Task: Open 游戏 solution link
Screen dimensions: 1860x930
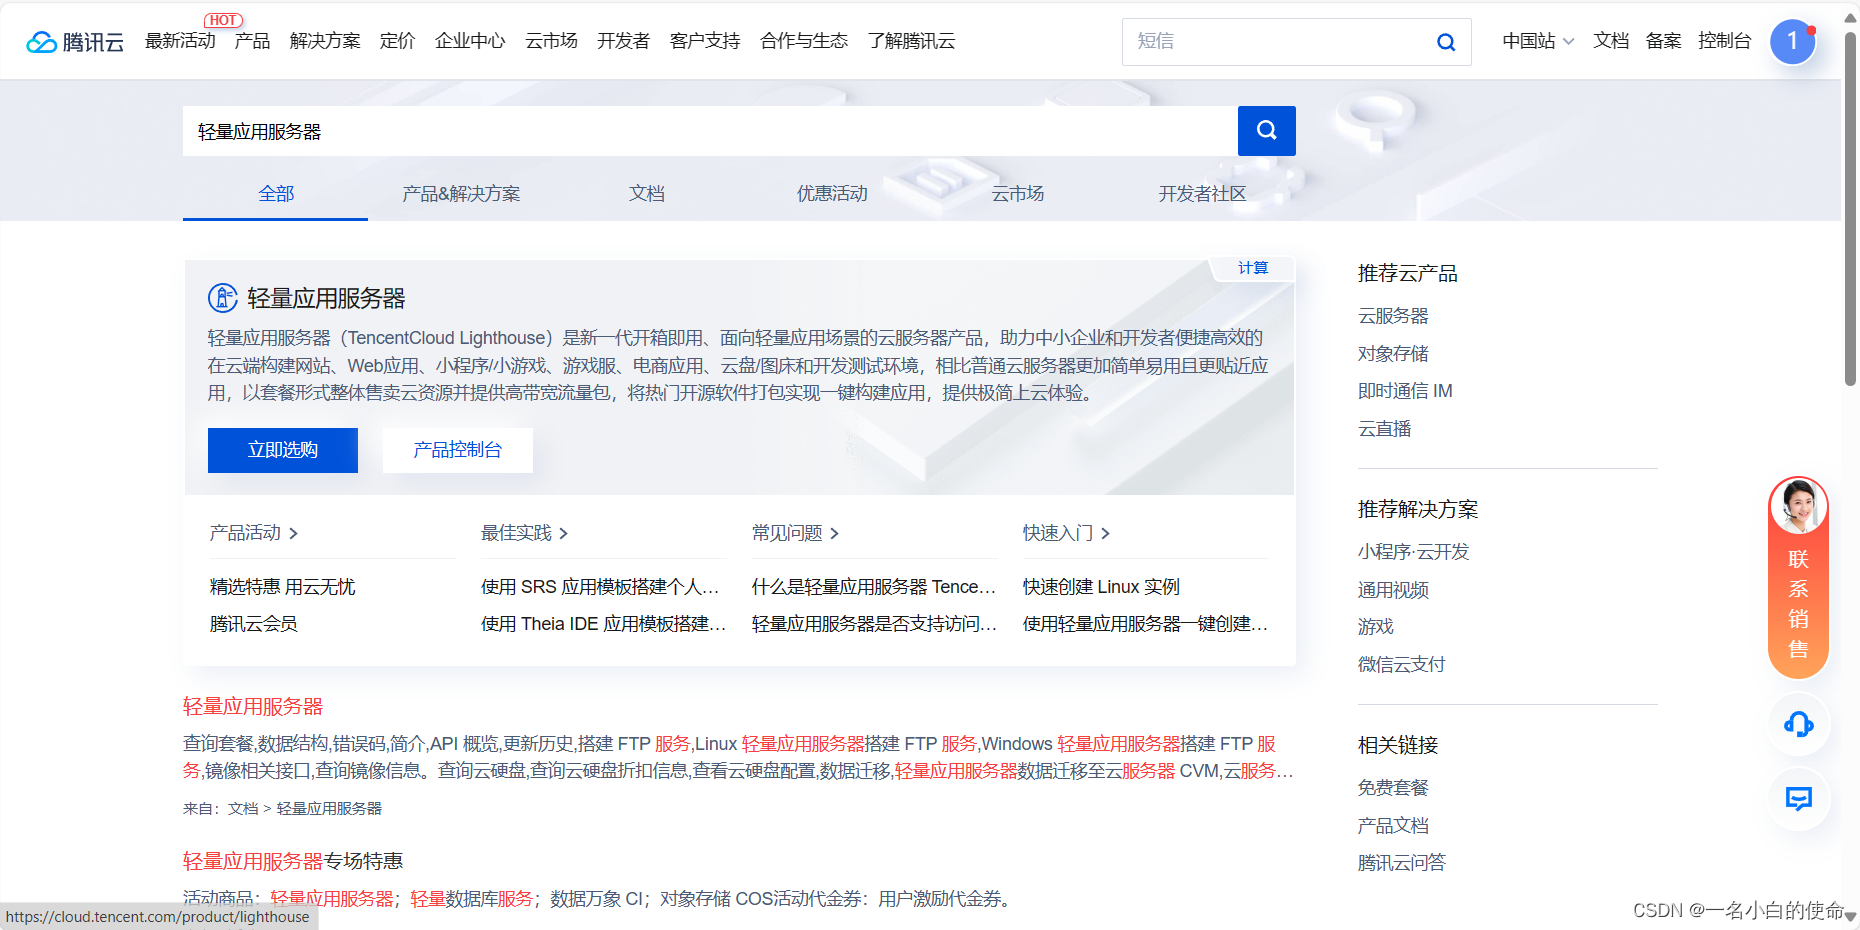Action: 1376,627
